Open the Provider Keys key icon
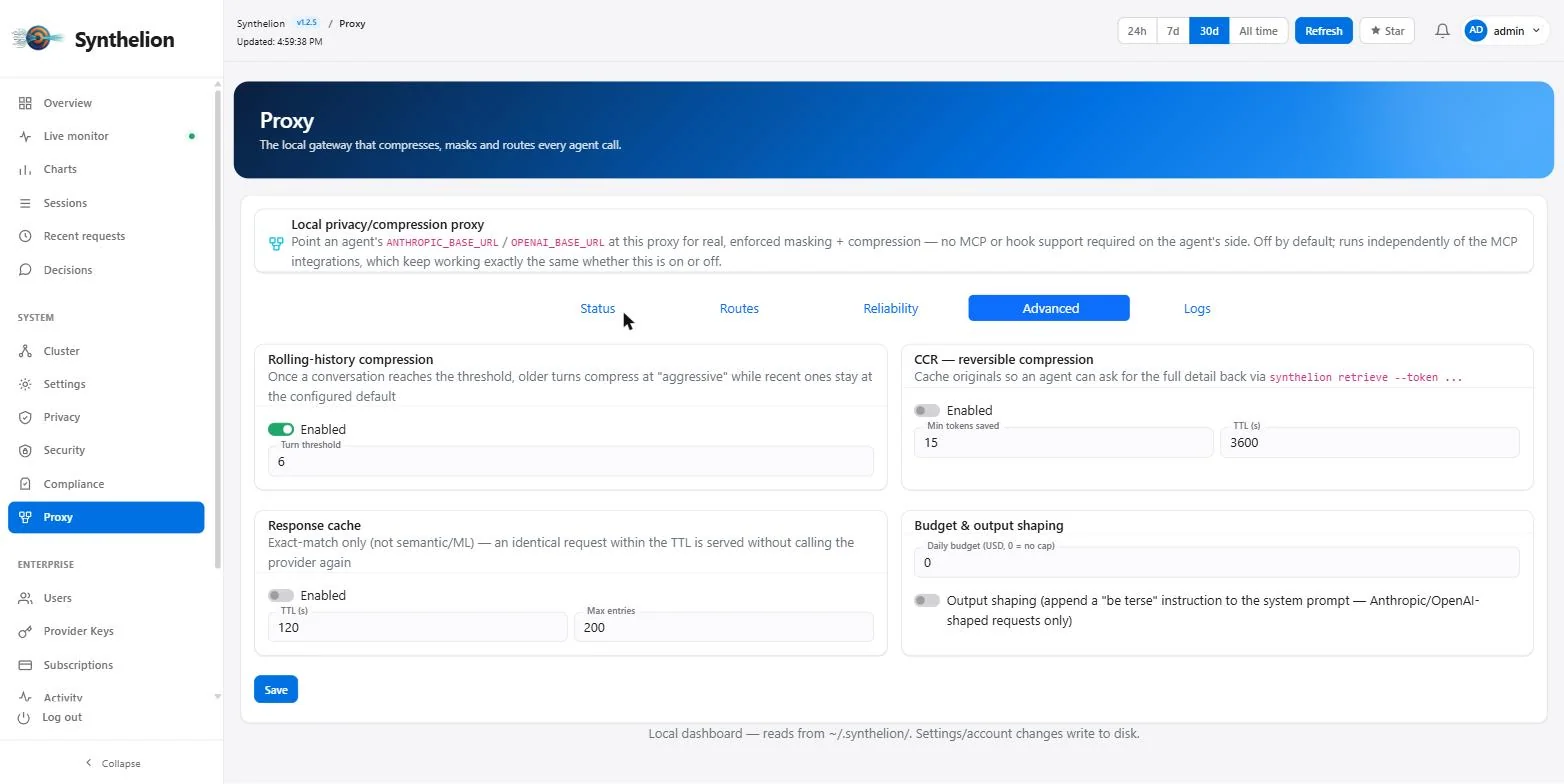The image size is (1564, 784). tap(25, 631)
